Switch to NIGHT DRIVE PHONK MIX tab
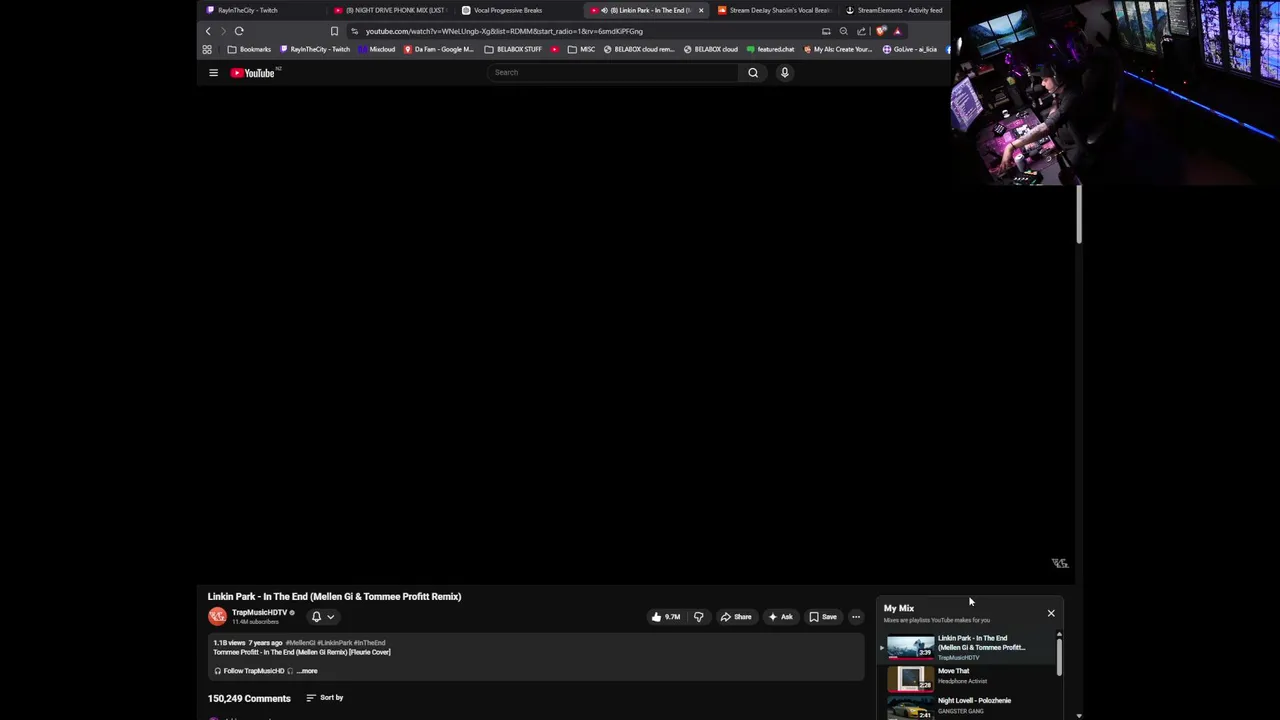 (391, 10)
